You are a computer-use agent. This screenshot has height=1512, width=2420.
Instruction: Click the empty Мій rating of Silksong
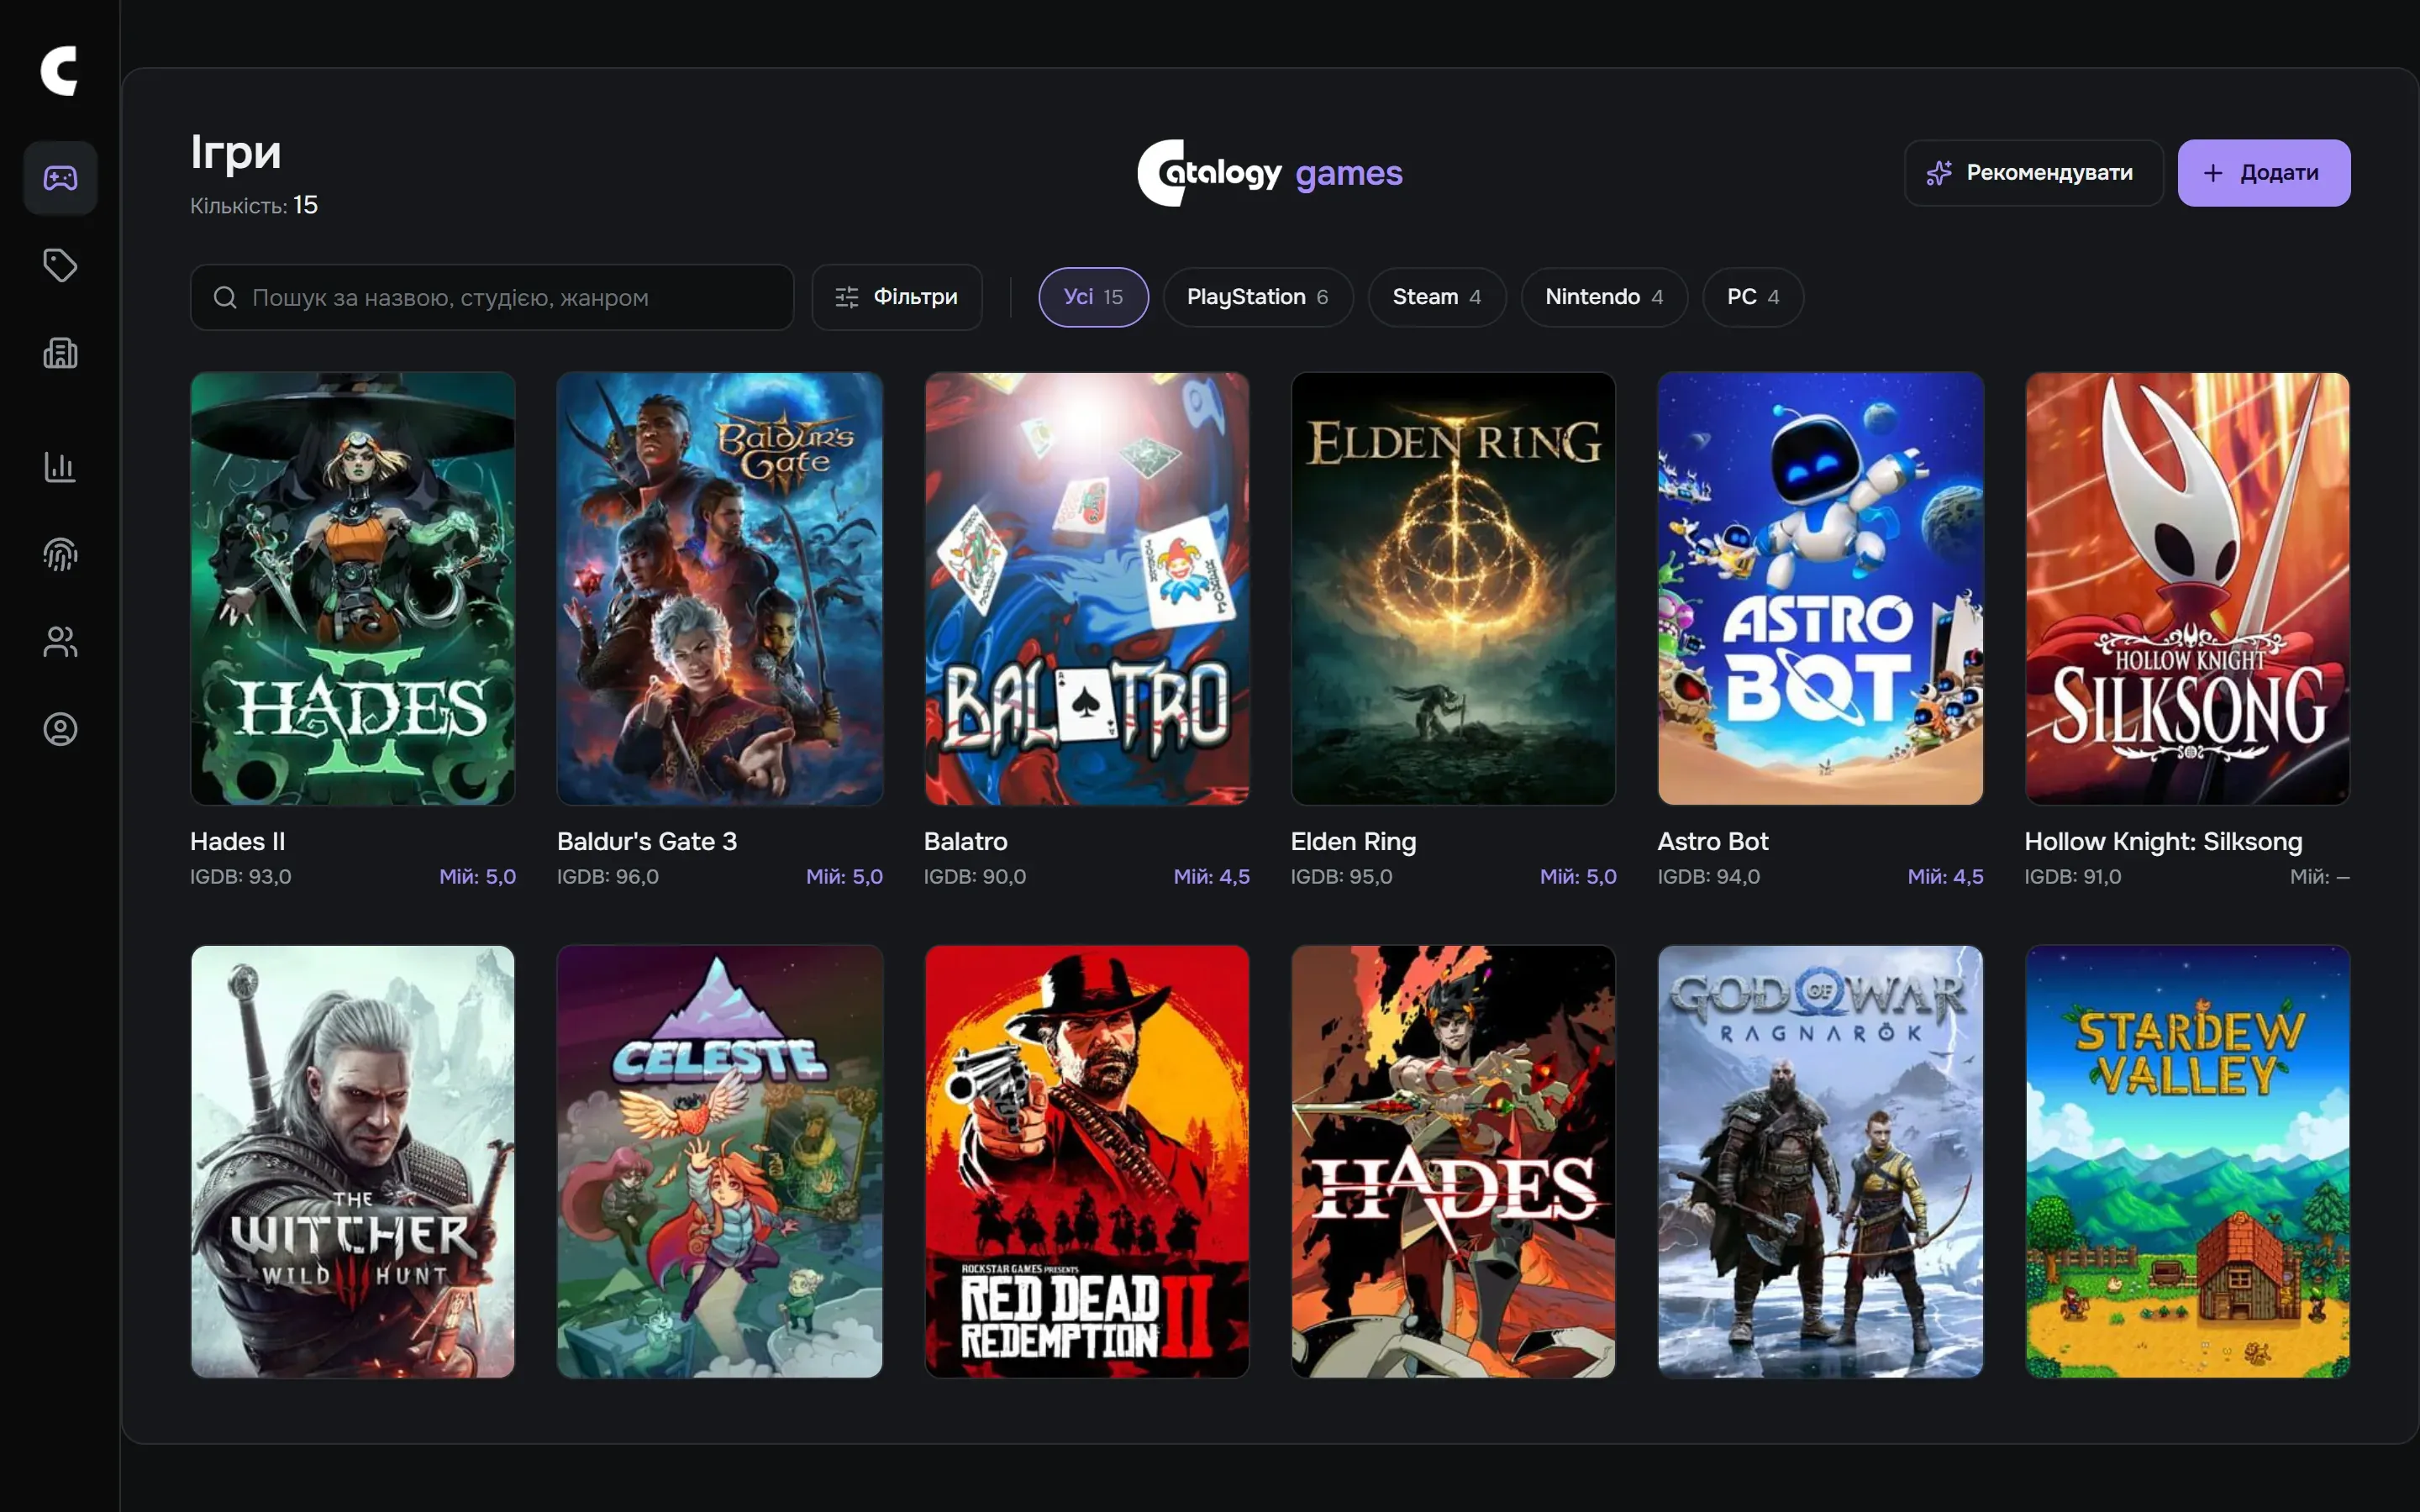click(2320, 877)
